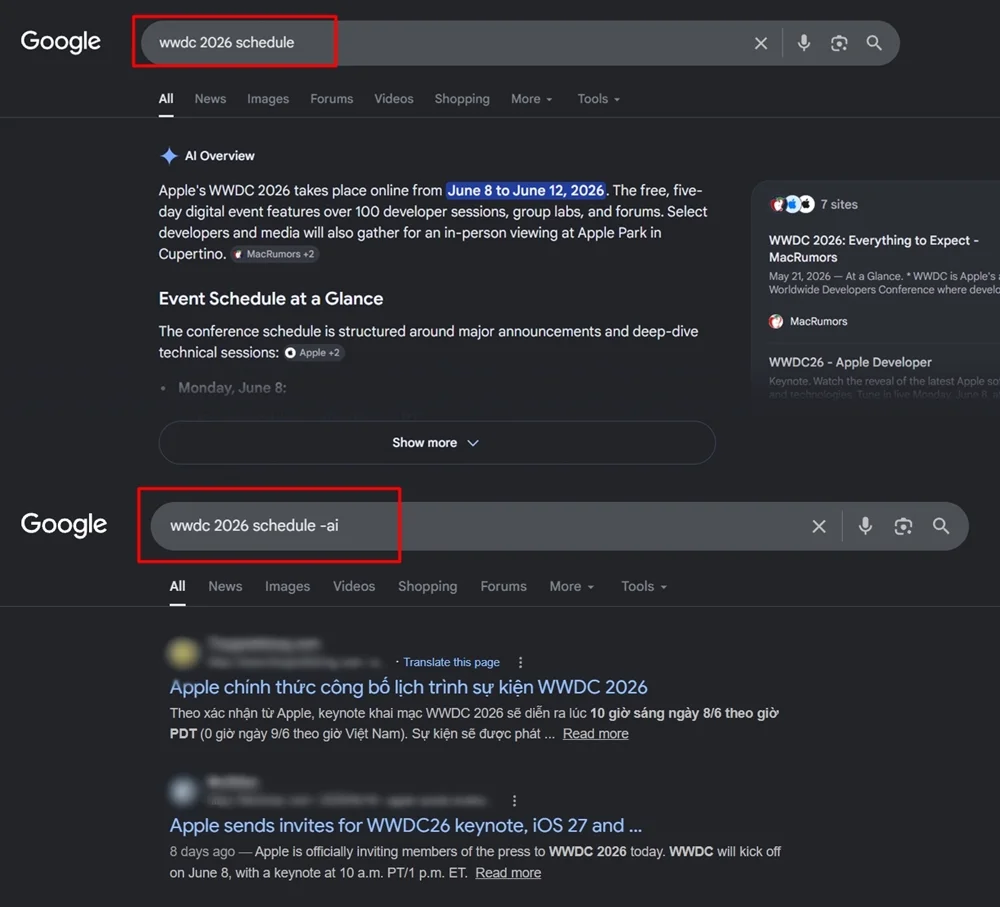
Task: Clear the 'wwdc 2026 schedule' search with X
Action: tap(761, 43)
